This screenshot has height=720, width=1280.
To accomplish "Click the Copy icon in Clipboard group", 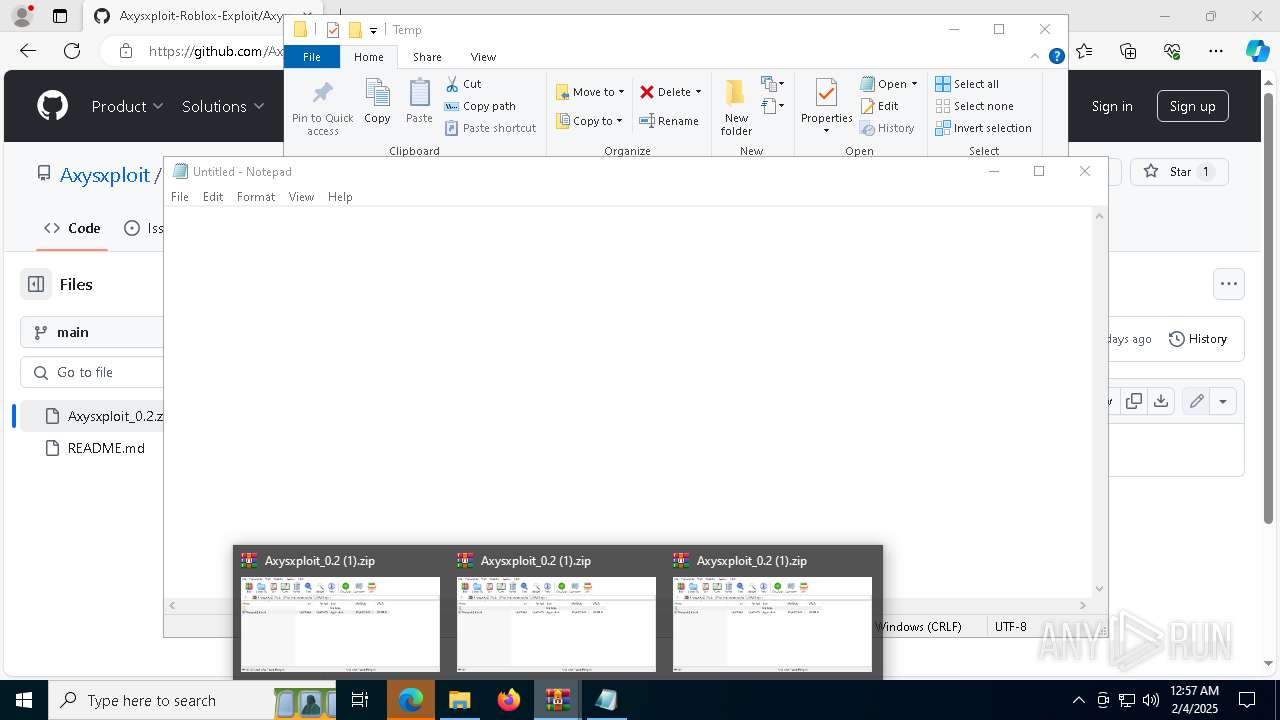I will (377, 102).
